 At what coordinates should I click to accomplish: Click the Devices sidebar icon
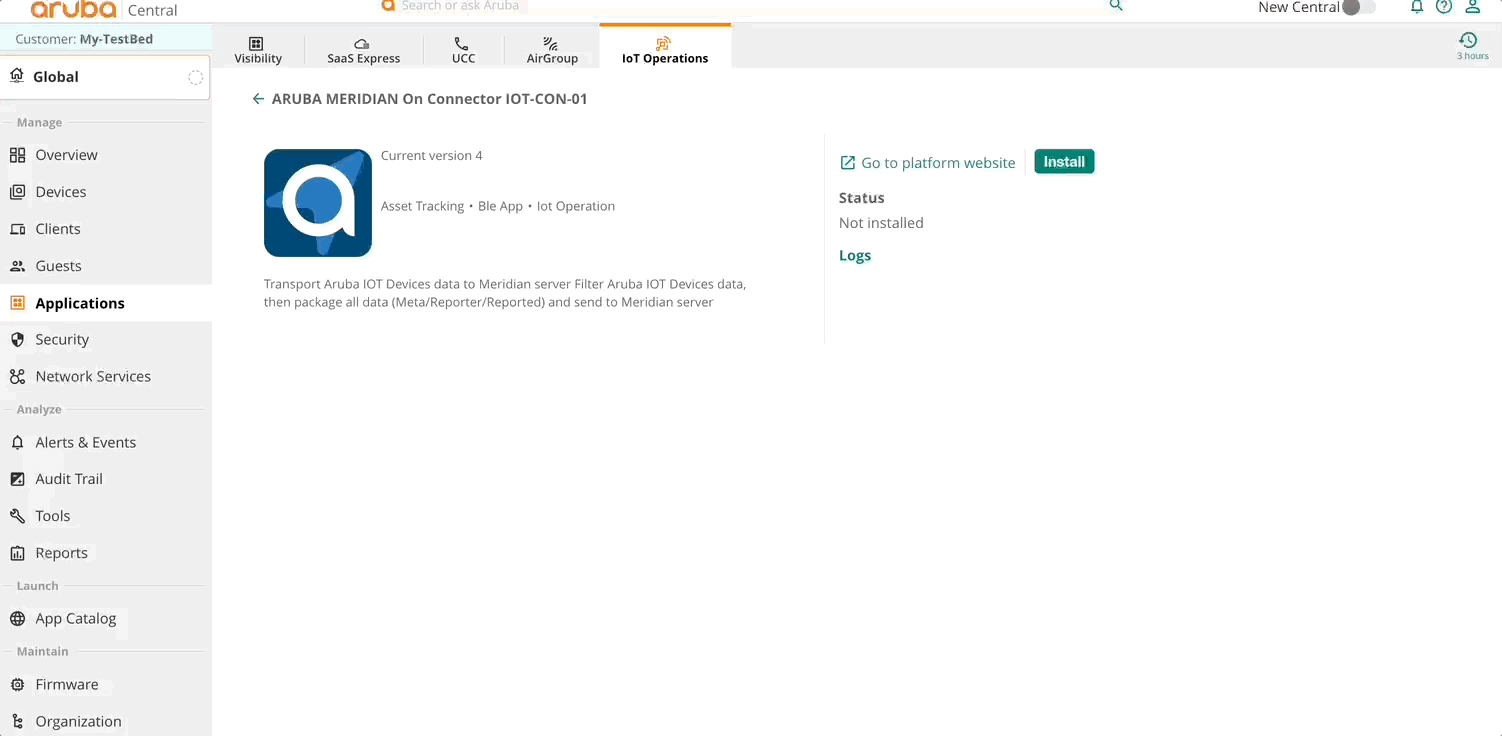click(17, 192)
